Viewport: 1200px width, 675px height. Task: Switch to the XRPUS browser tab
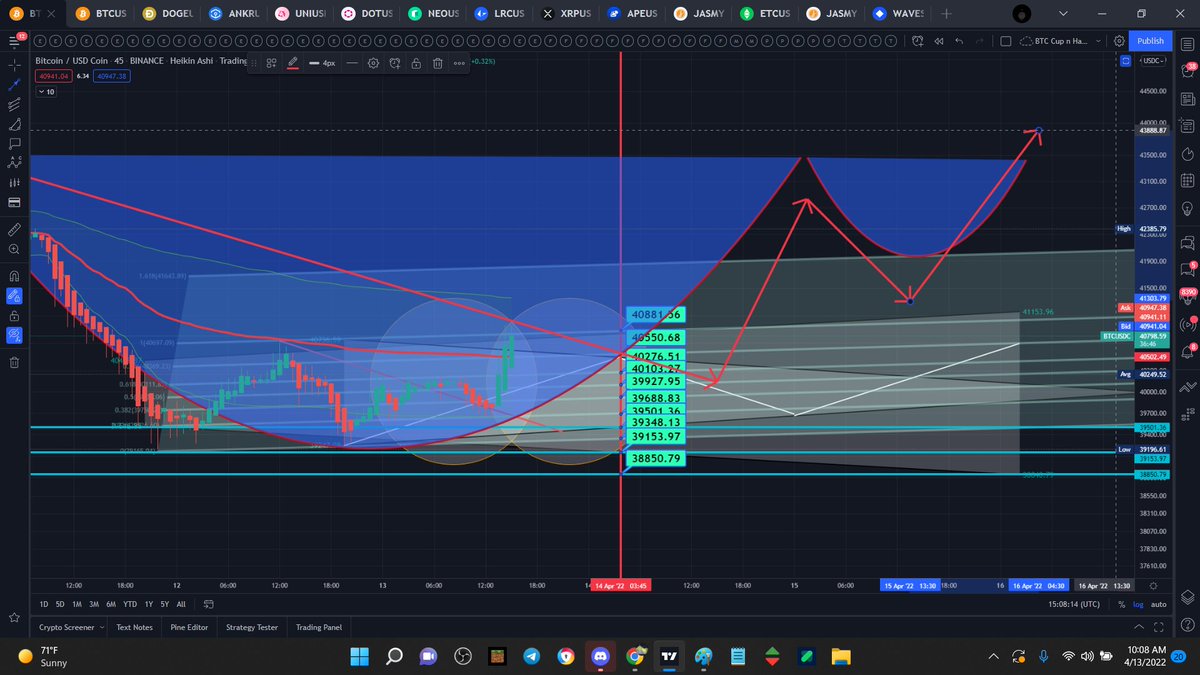coord(566,14)
